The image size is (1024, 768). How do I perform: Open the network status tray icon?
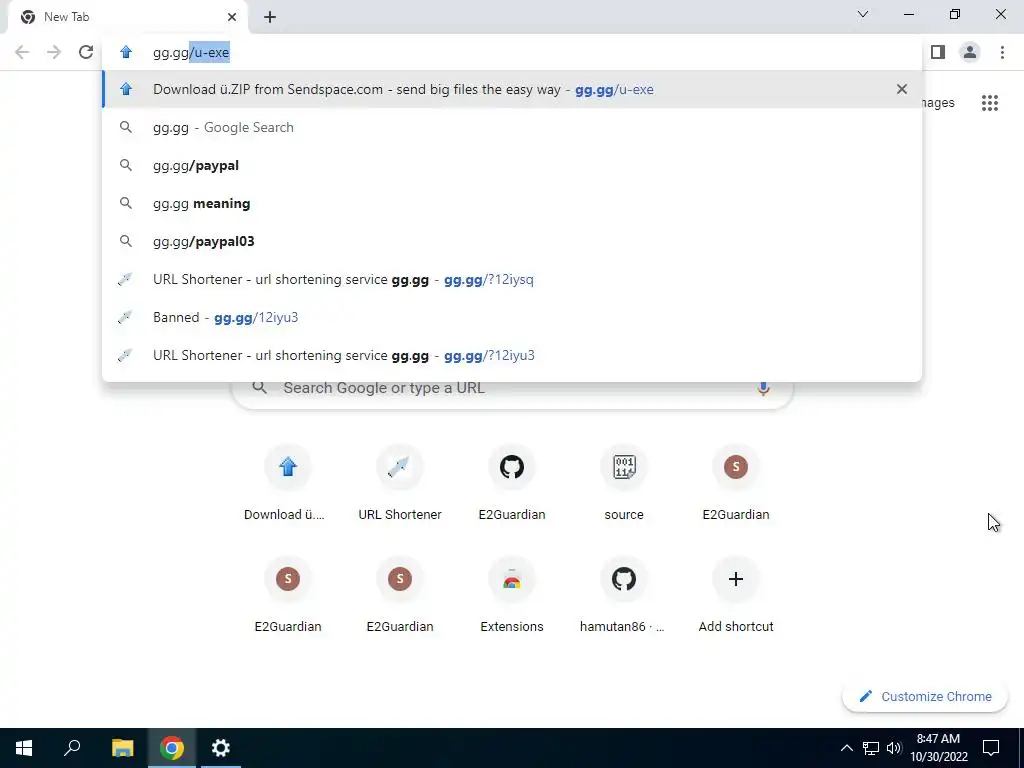[871, 748]
